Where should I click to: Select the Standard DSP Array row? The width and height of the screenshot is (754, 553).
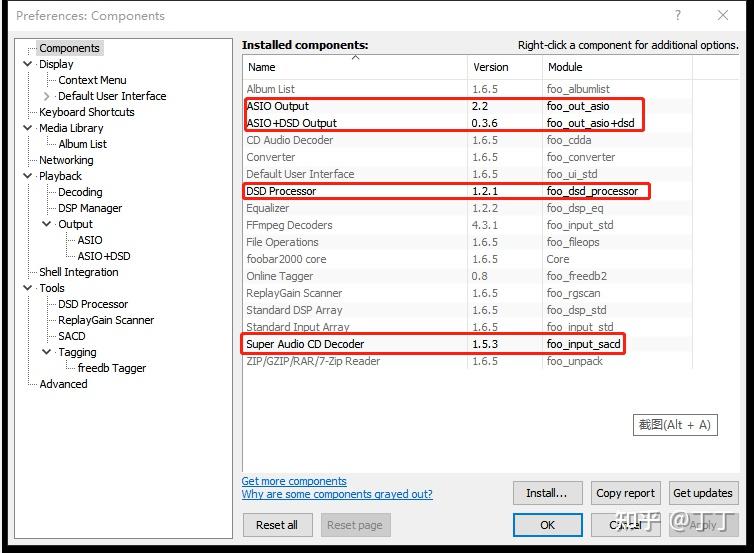pyautogui.click(x=467, y=310)
